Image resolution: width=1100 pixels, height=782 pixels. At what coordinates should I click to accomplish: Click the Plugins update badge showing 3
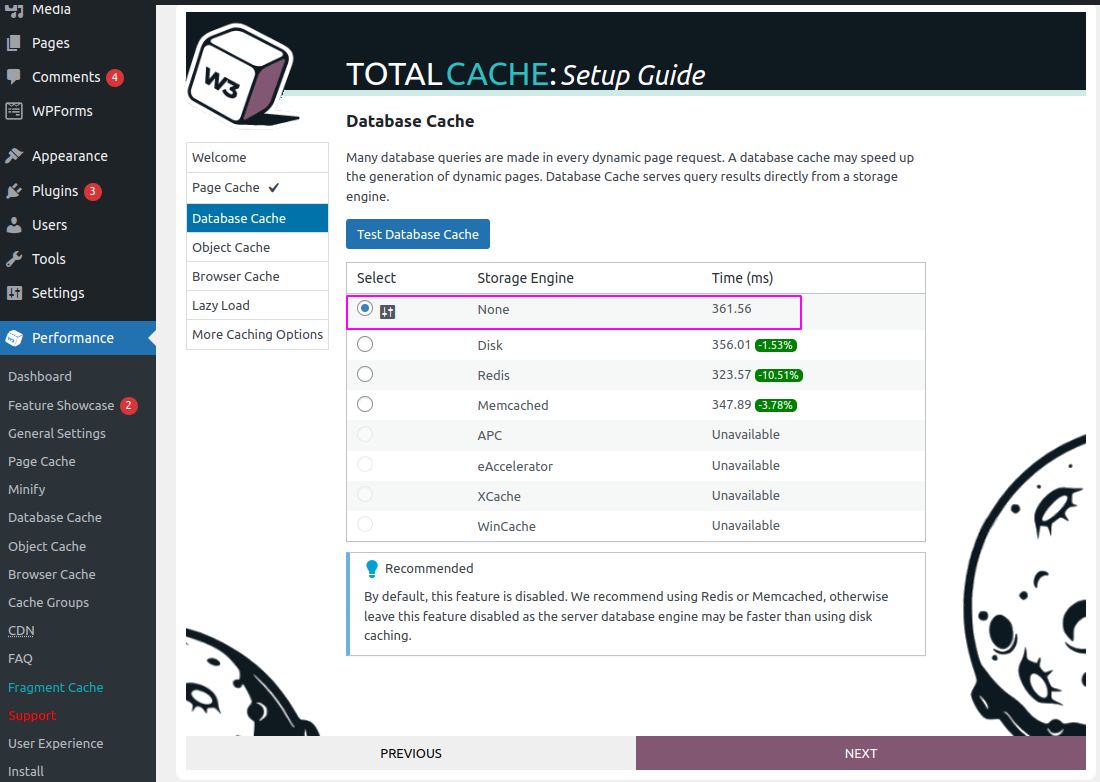(93, 191)
